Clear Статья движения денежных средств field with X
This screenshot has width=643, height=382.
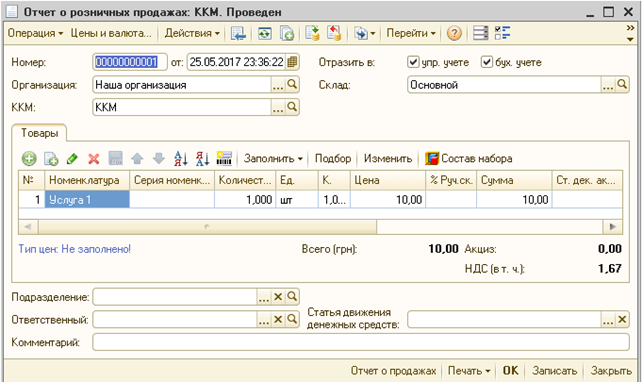pyautogui.click(x=622, y=319)
